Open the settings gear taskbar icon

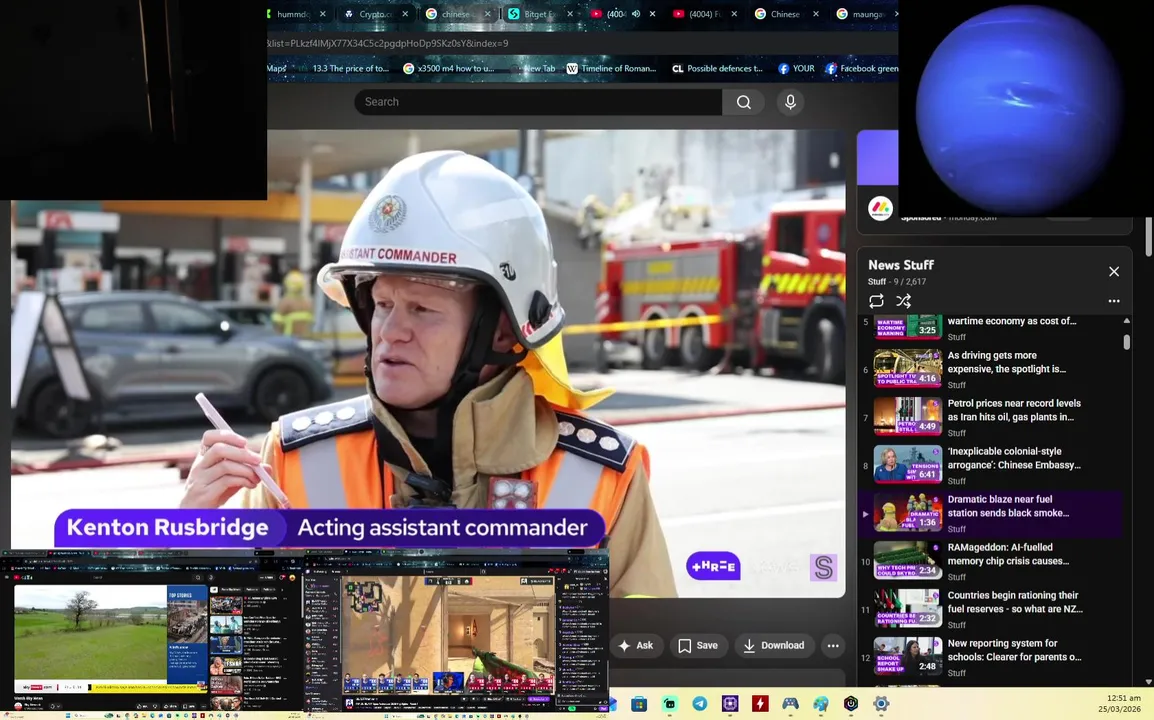(881, 704)
